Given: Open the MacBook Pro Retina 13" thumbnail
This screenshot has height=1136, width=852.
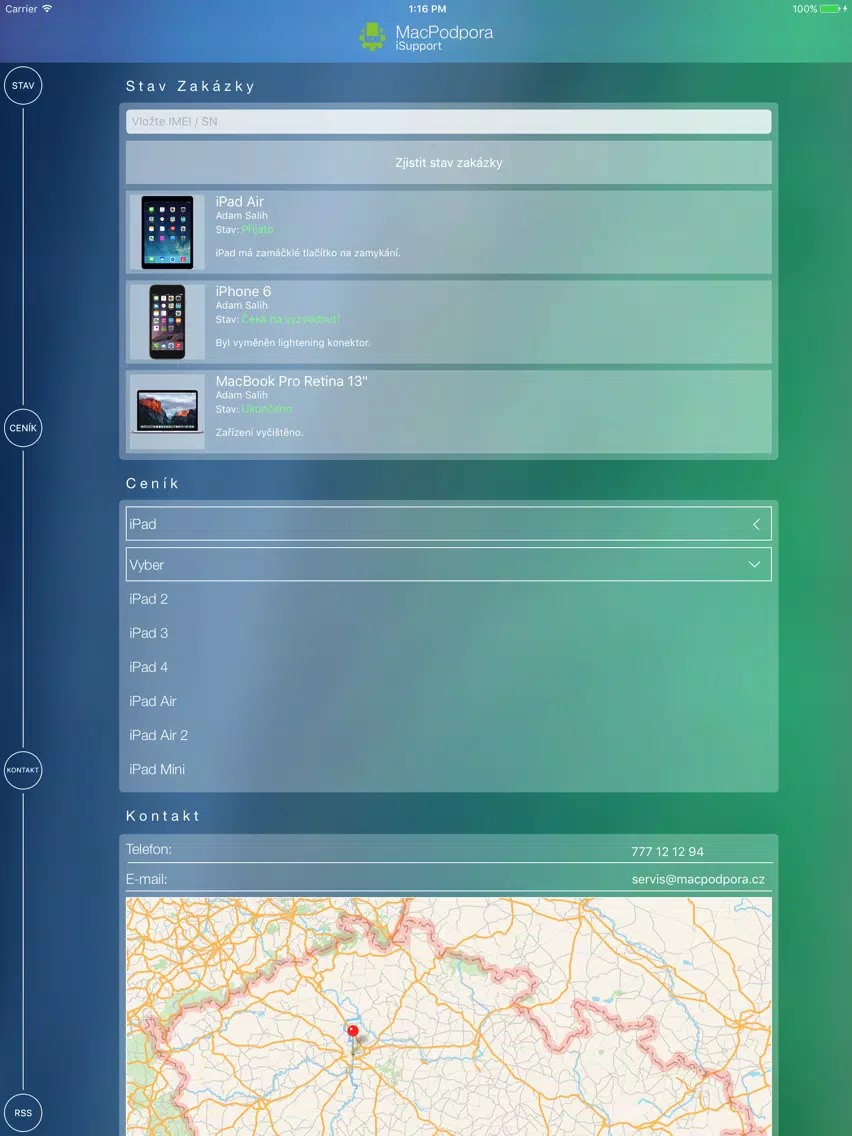Looking at the screenshot, I should pos(167,412).
